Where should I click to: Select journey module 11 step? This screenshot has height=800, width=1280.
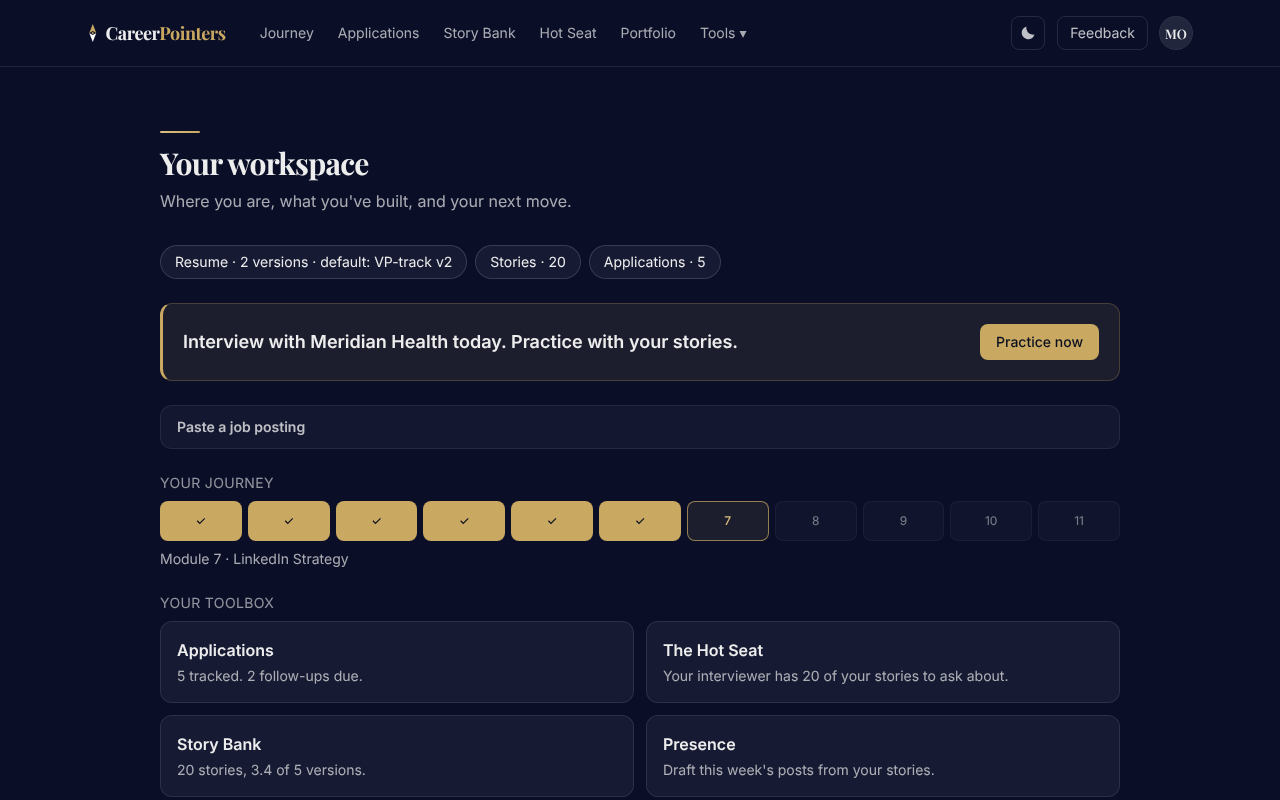(x=1079, y=521)
